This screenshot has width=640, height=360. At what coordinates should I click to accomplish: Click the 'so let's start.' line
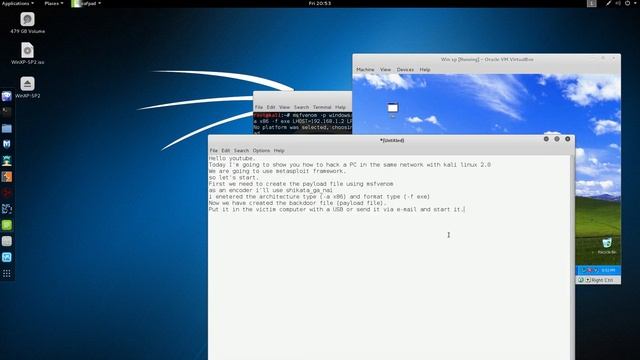point(233,178)
